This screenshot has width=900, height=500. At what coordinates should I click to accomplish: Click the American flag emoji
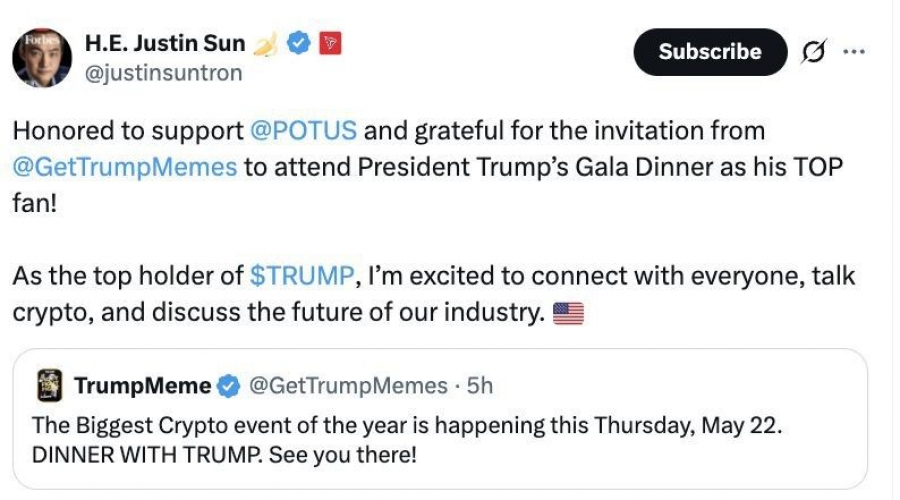click(x=568, y=313)
